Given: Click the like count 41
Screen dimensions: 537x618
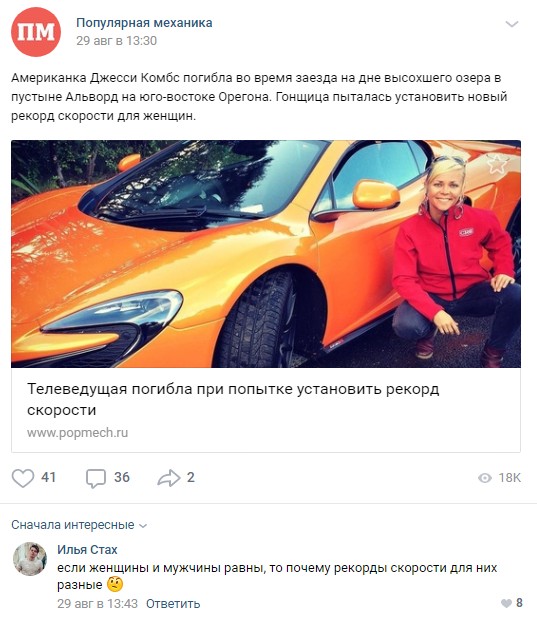Looking at the screenshot, I should pyautogui.click(x=48, y=478).
